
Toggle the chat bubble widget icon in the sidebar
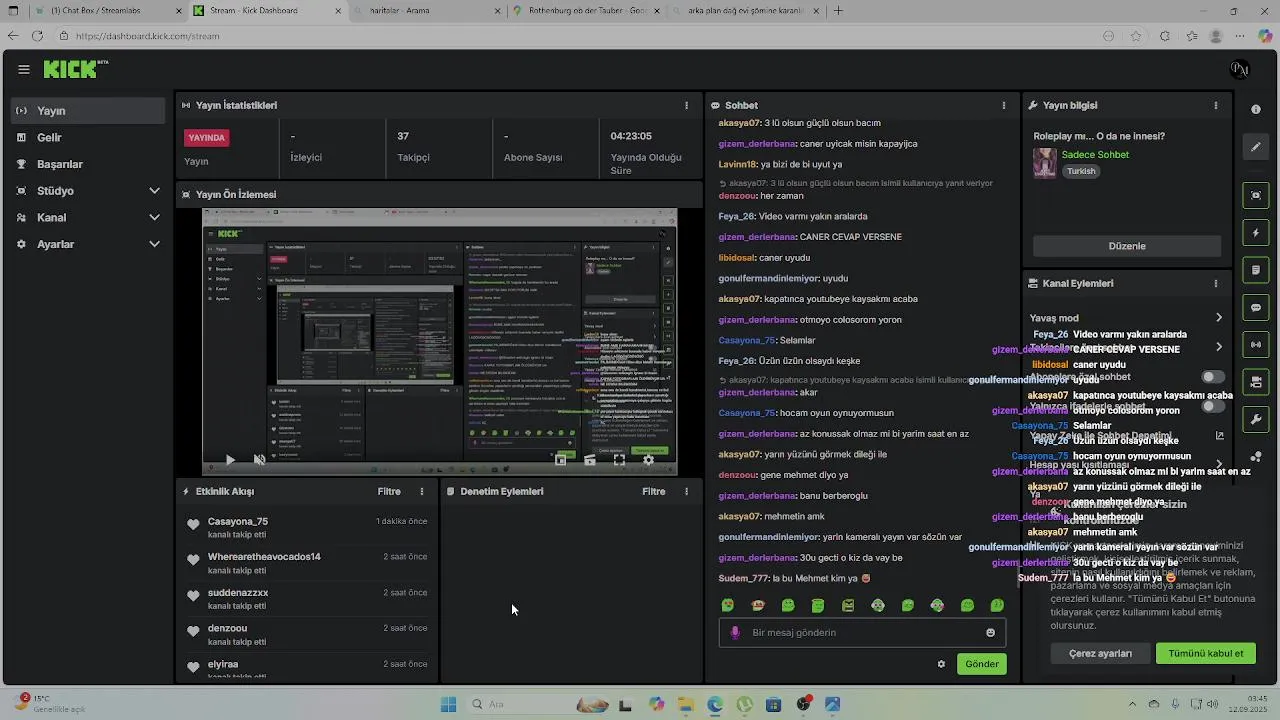1256,308
